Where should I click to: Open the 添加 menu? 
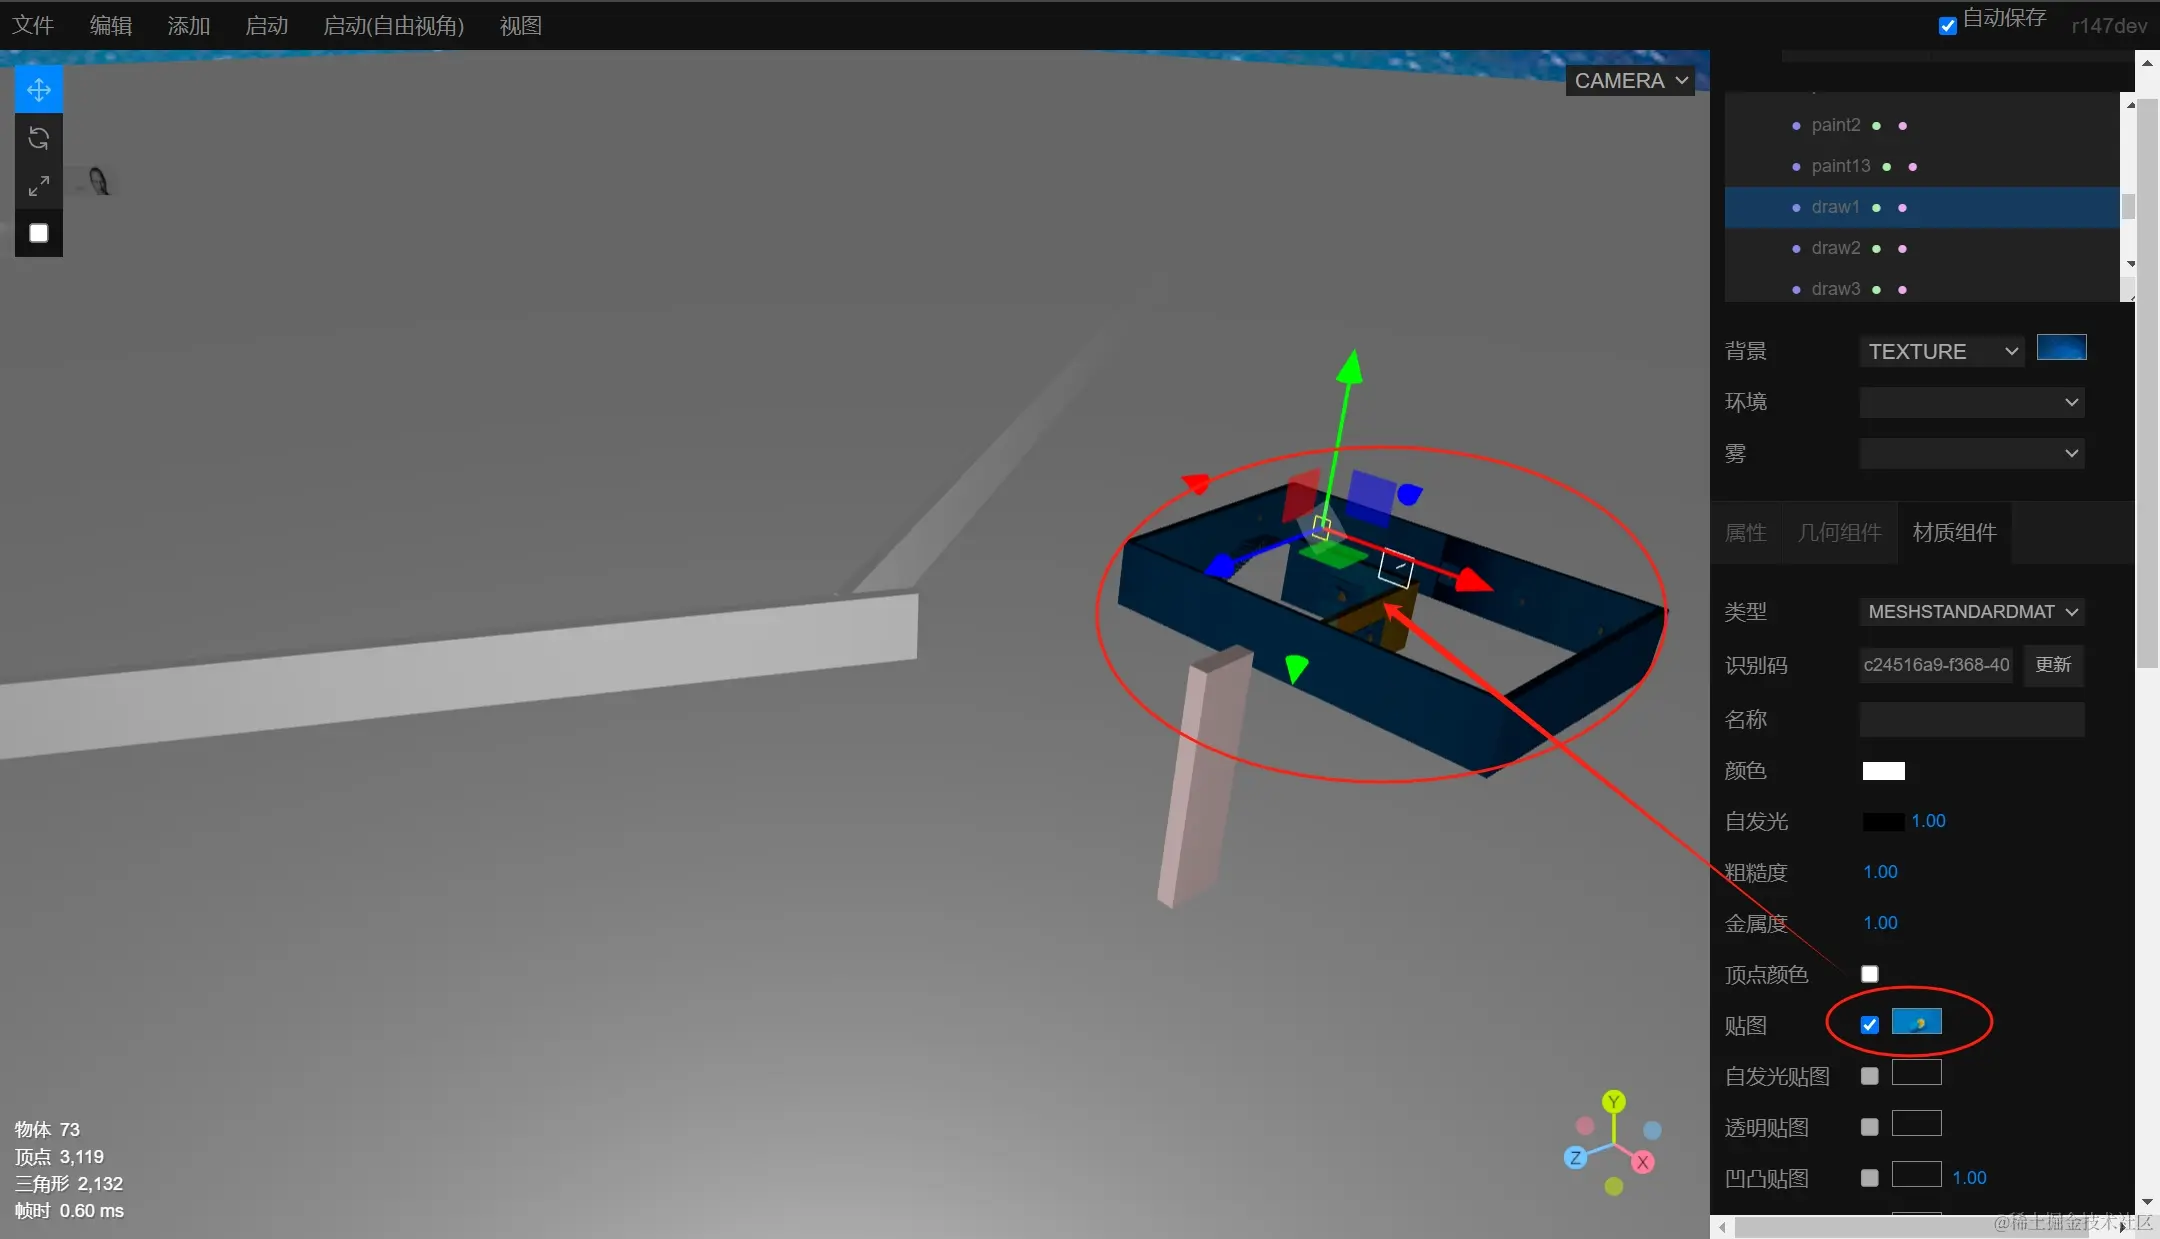[188, 26]
